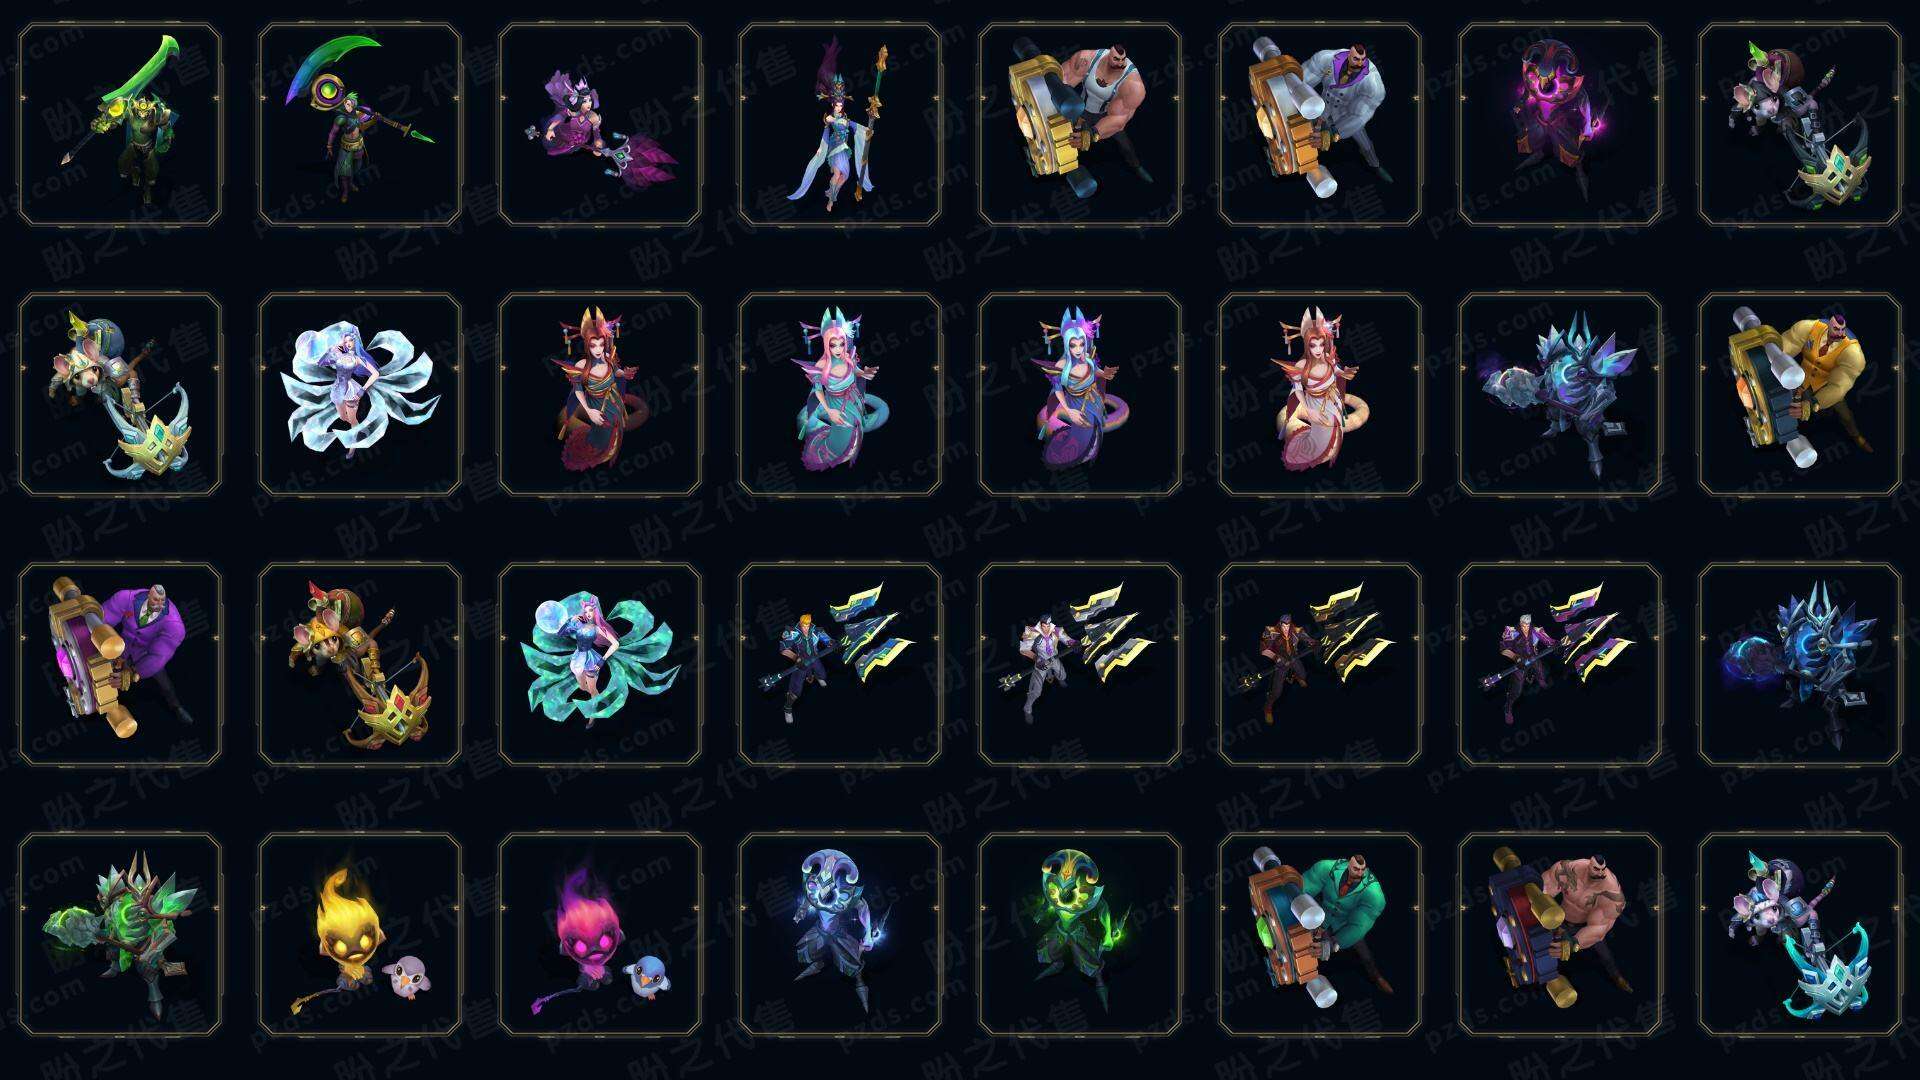Pick the white and peach serpent woman

click(1320, 394)
